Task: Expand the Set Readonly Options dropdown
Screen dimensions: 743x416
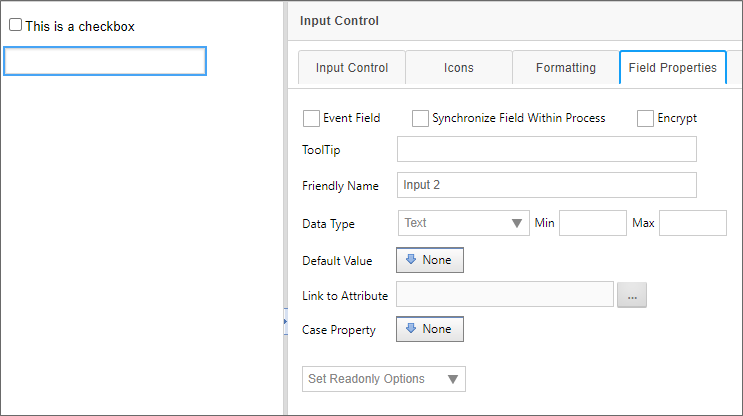Action: click(384, 379)
